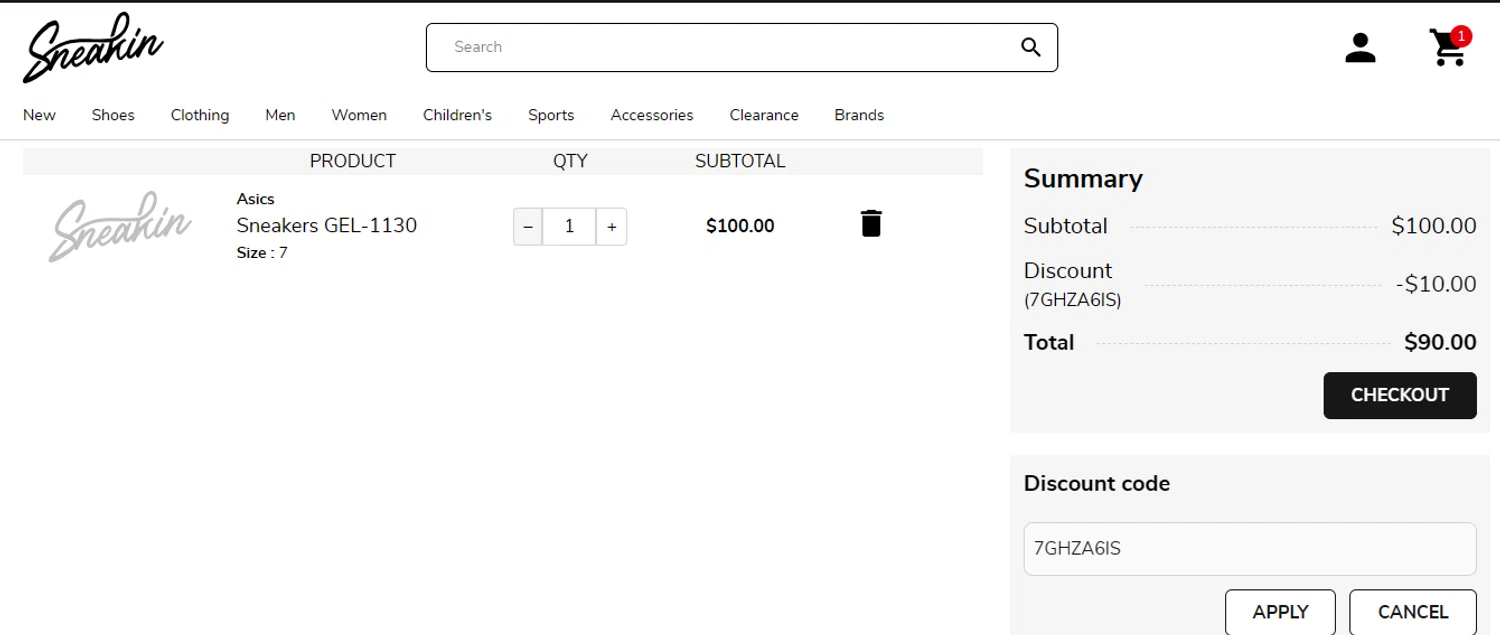Open the Clearance category

(764, 115)
